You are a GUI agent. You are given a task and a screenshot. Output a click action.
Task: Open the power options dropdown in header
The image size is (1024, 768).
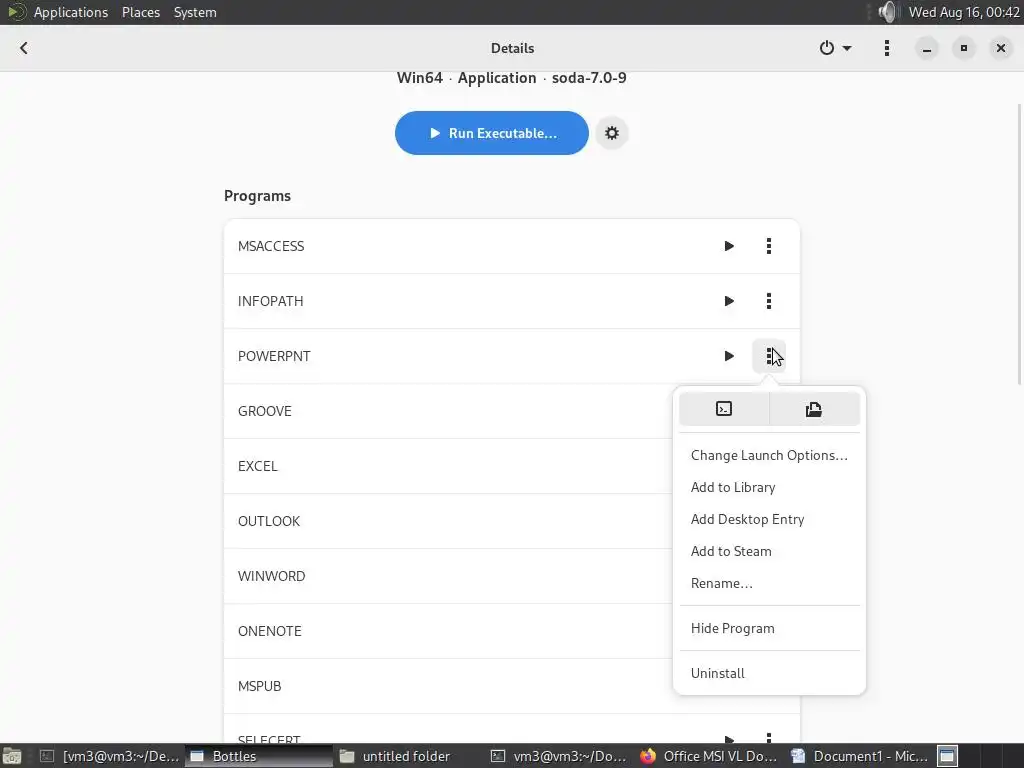pyautogui.click(x=835, y=48)
